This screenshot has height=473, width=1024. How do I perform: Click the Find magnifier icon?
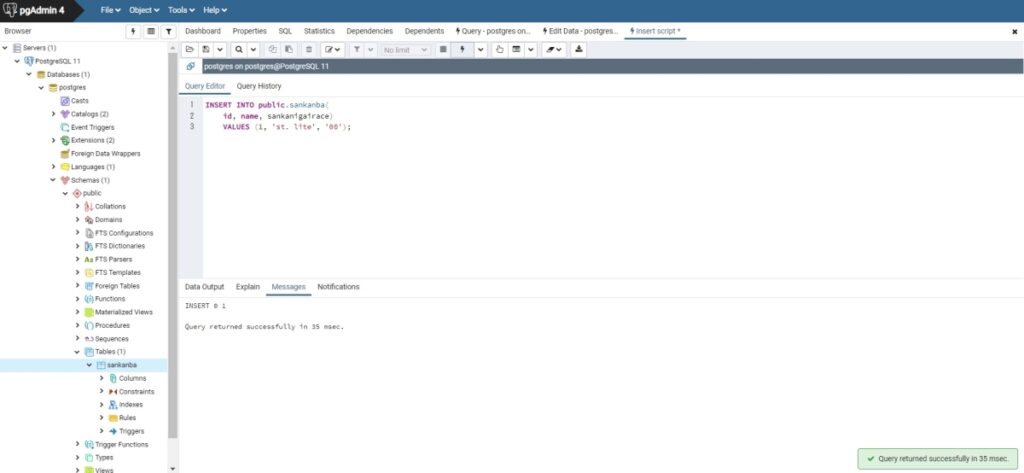(239, 49)
